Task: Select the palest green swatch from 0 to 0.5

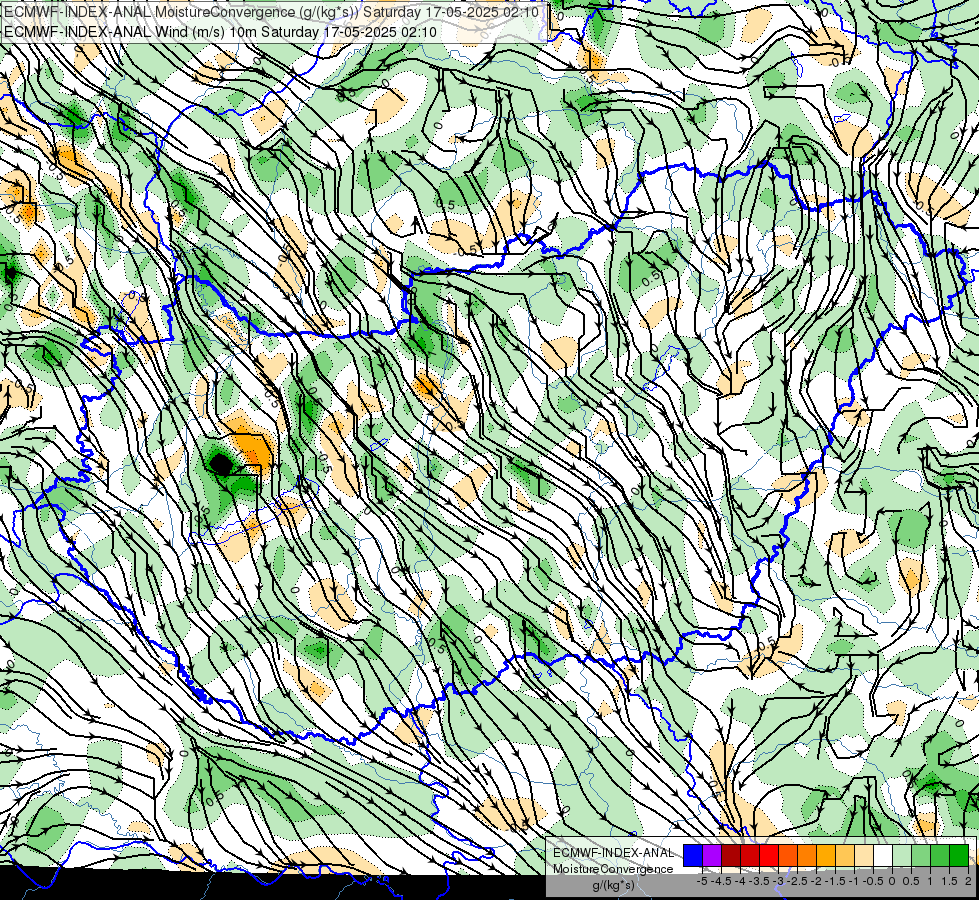Action: point(902,855)
